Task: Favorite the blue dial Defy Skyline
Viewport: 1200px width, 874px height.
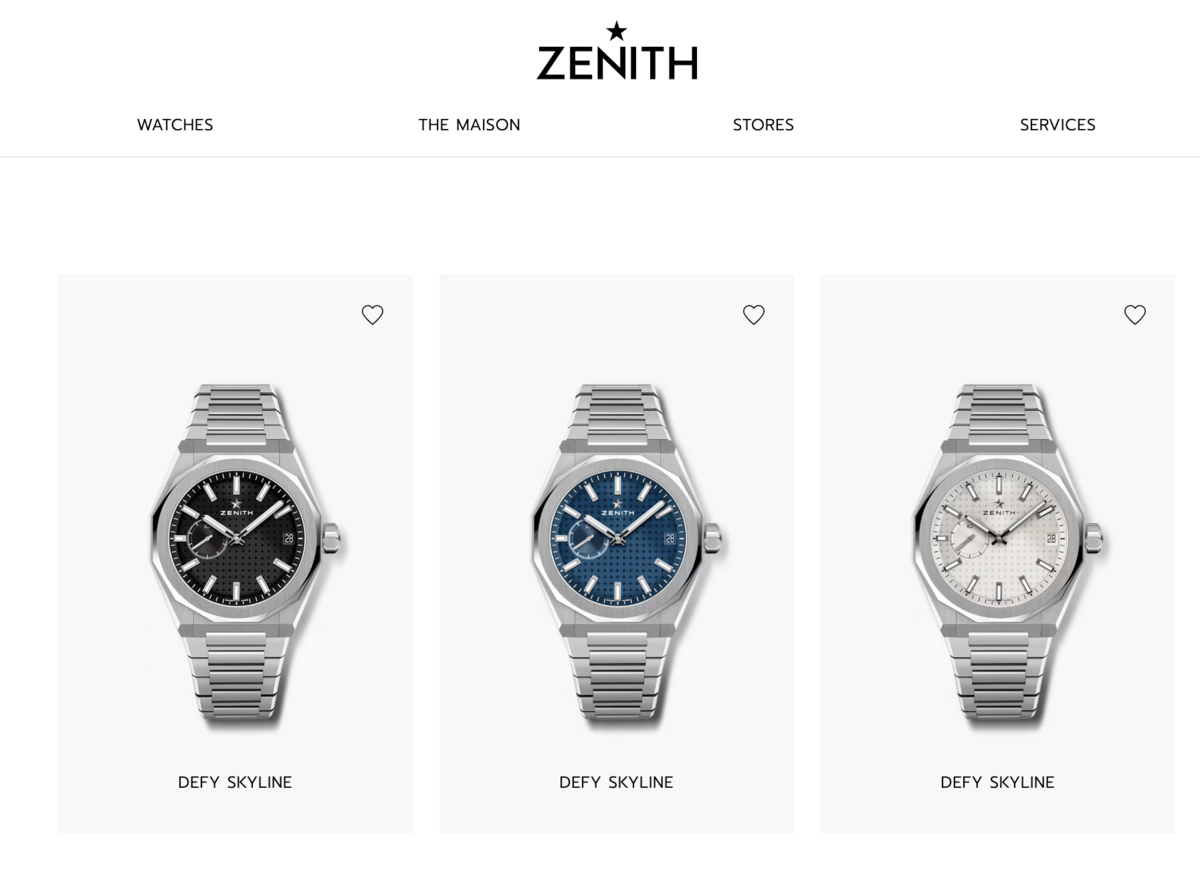Action: point(754,315)
